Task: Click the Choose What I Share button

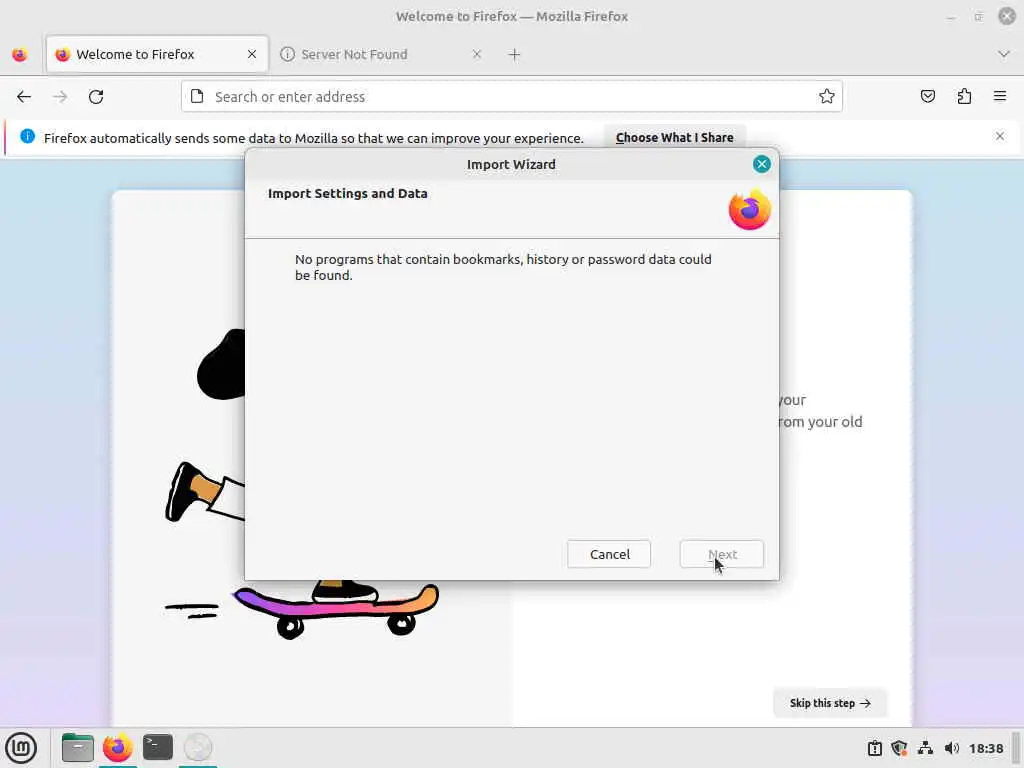Action: (x=675, y=138)
